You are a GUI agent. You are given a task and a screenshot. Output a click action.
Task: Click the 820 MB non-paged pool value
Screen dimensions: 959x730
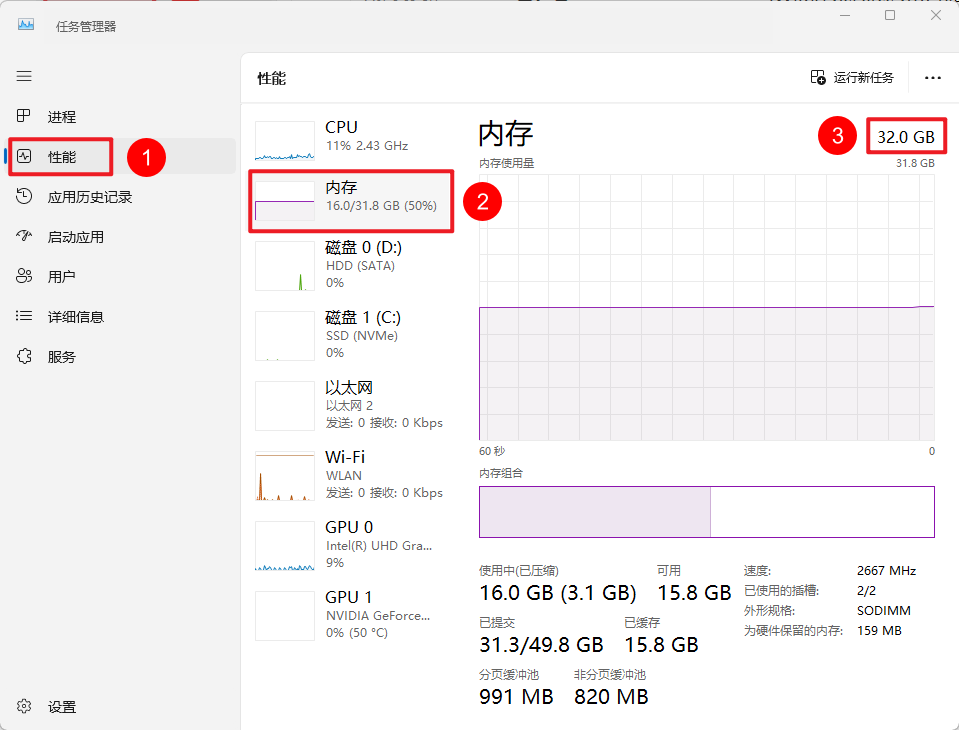coord(611,696)
